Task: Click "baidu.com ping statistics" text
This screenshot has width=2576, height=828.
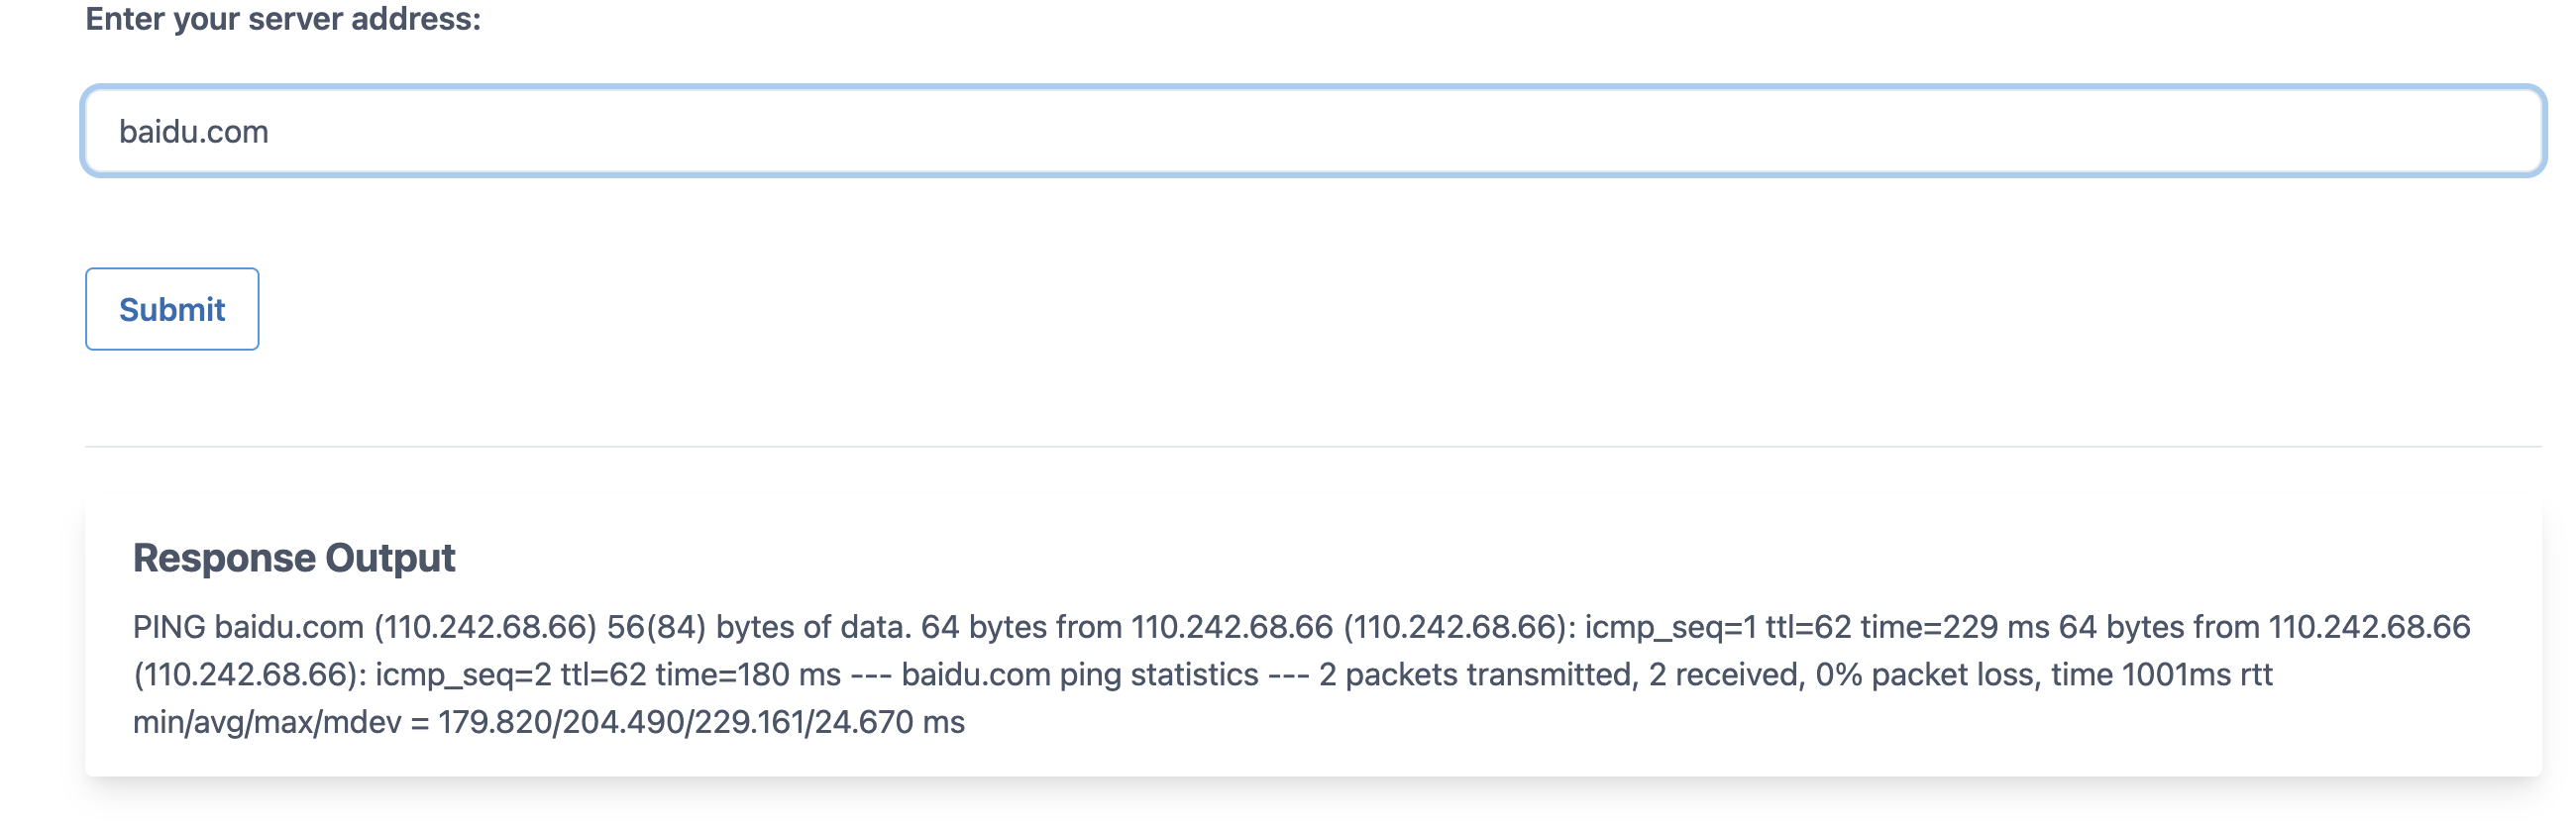Action: 1079,675
